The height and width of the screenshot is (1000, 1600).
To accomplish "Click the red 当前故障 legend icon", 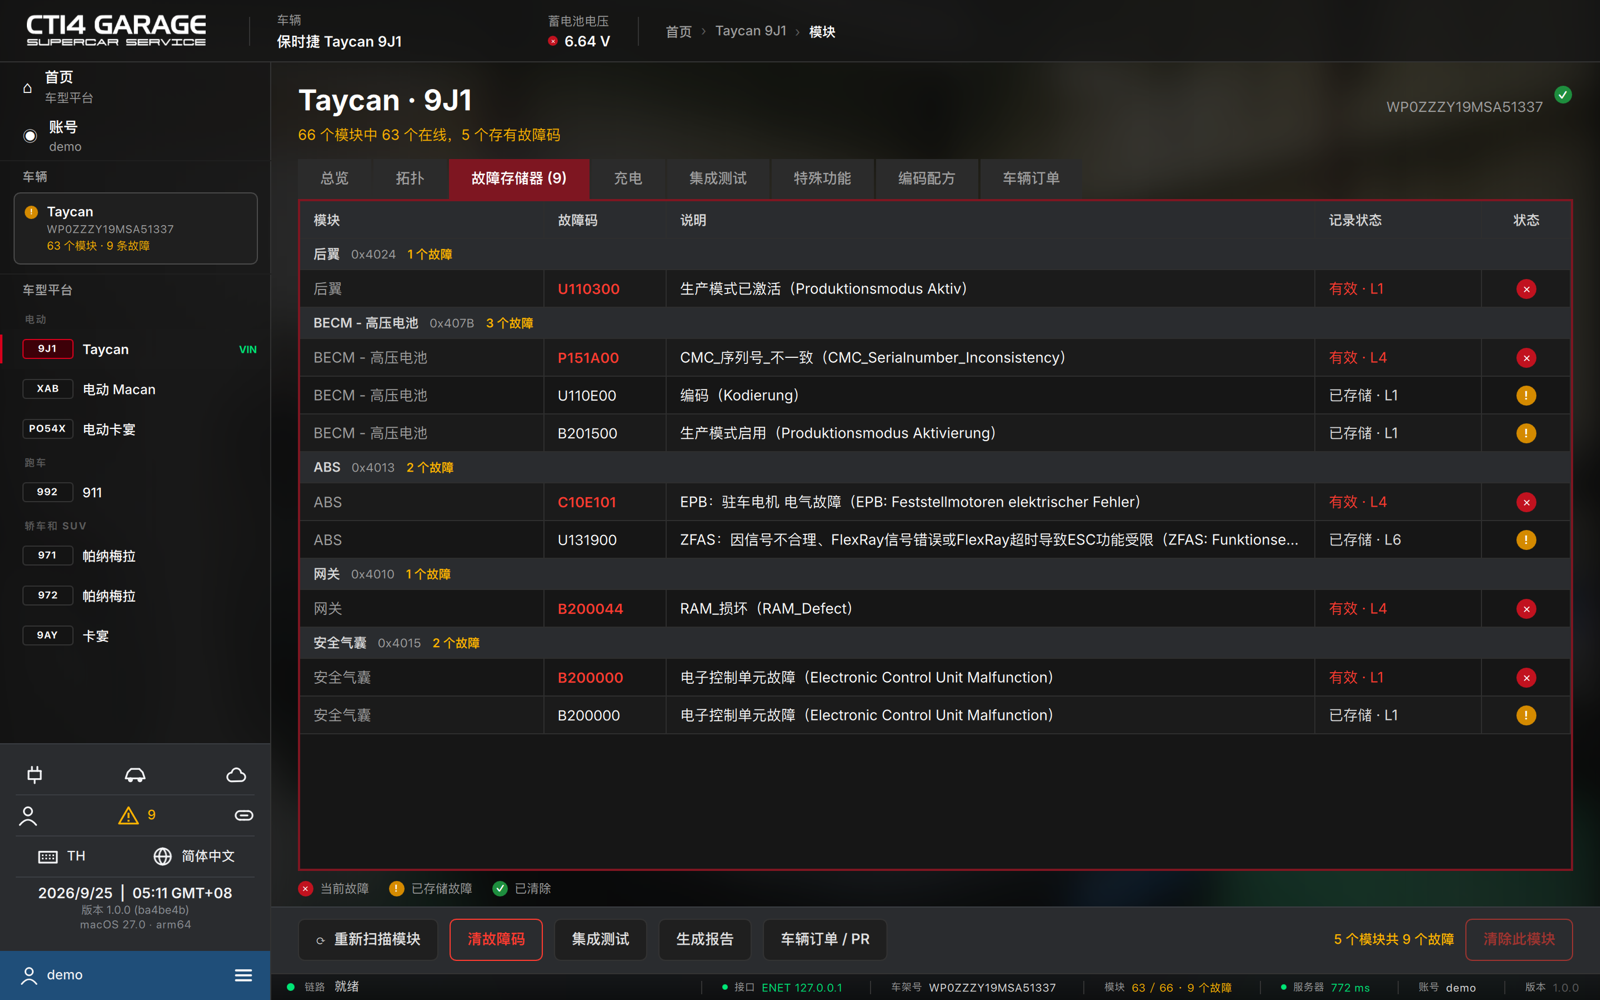I will pos(306,889).
